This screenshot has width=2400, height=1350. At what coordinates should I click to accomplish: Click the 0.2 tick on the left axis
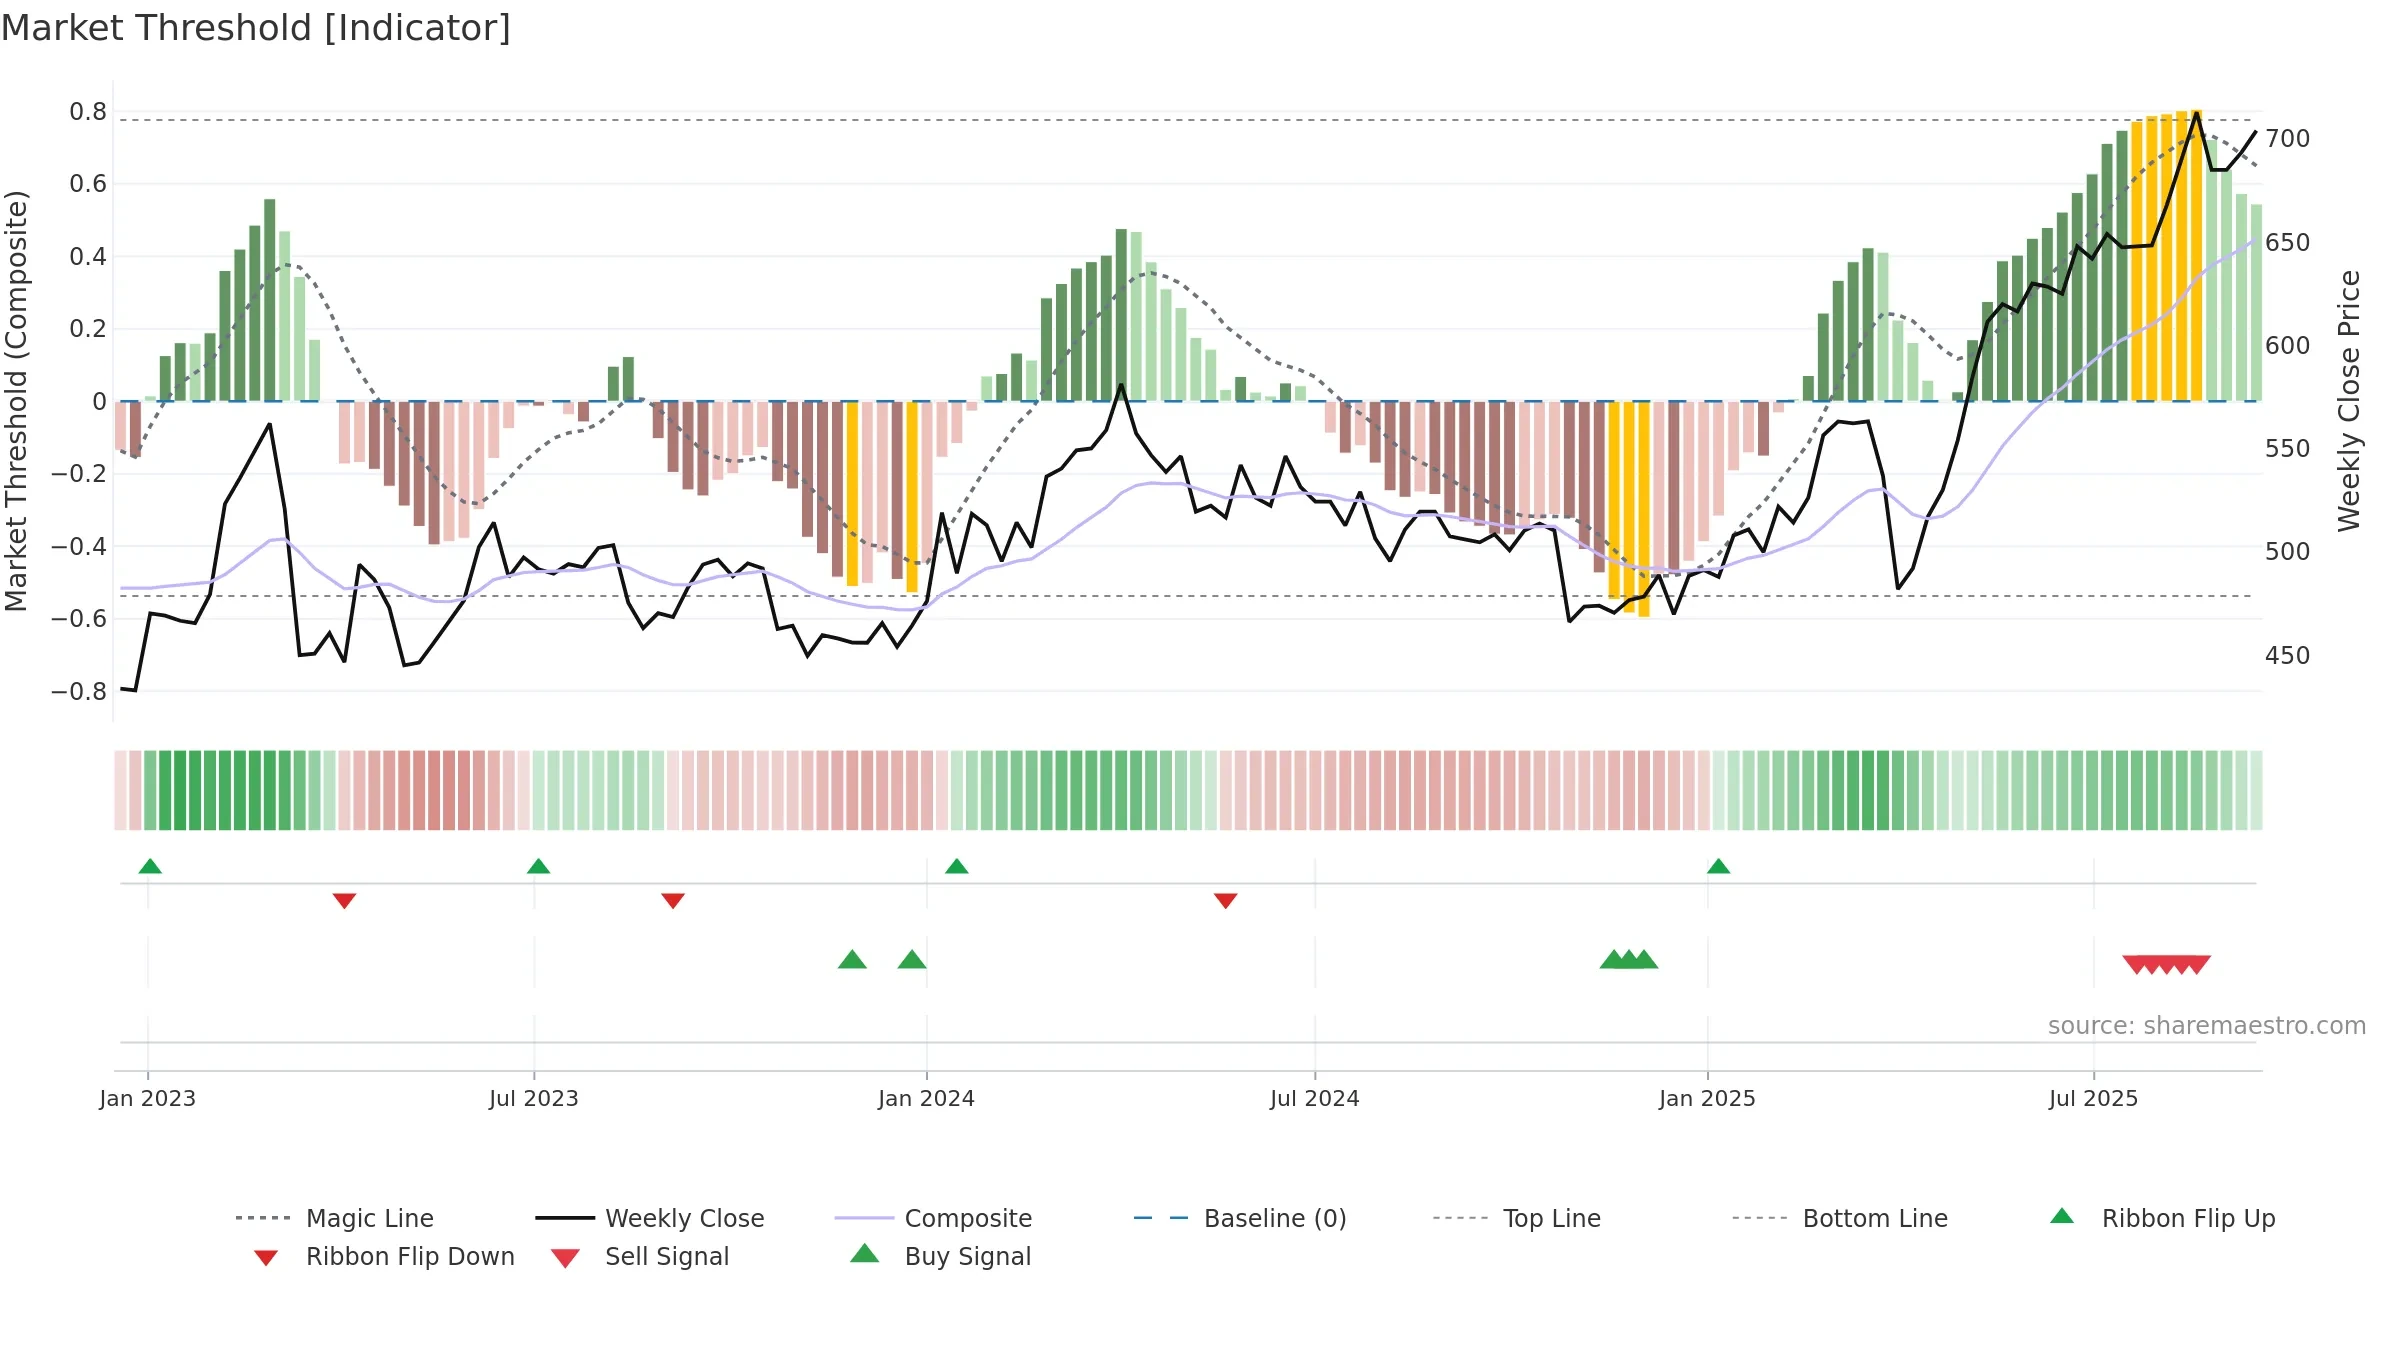(x=88, y=329)
